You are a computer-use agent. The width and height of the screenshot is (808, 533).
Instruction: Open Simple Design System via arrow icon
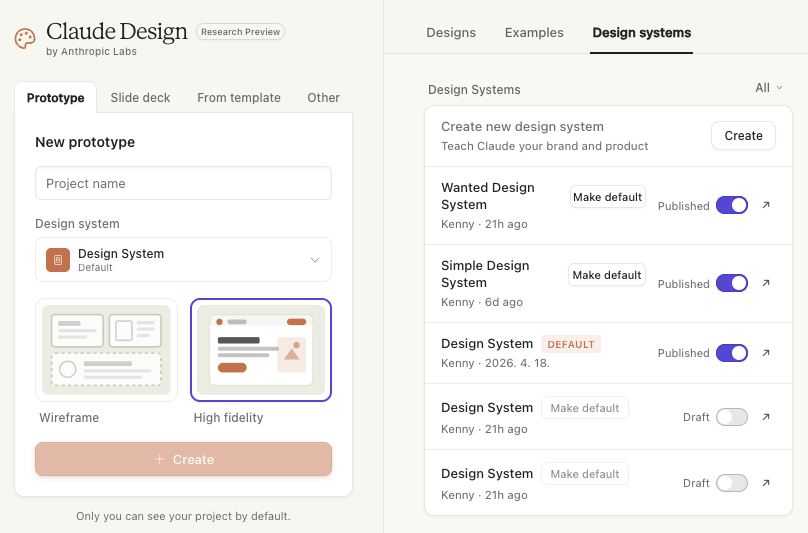[x=766, y=283]
